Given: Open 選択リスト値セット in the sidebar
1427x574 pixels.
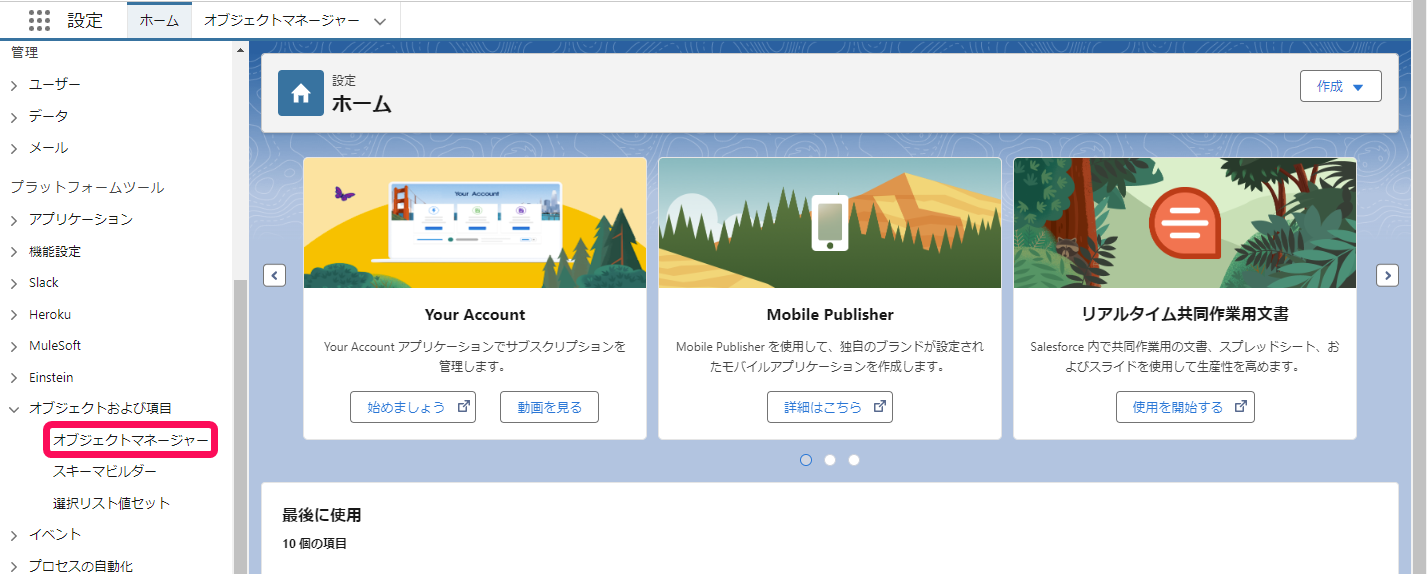Looking at the screenshot, I should pos(112,503).
